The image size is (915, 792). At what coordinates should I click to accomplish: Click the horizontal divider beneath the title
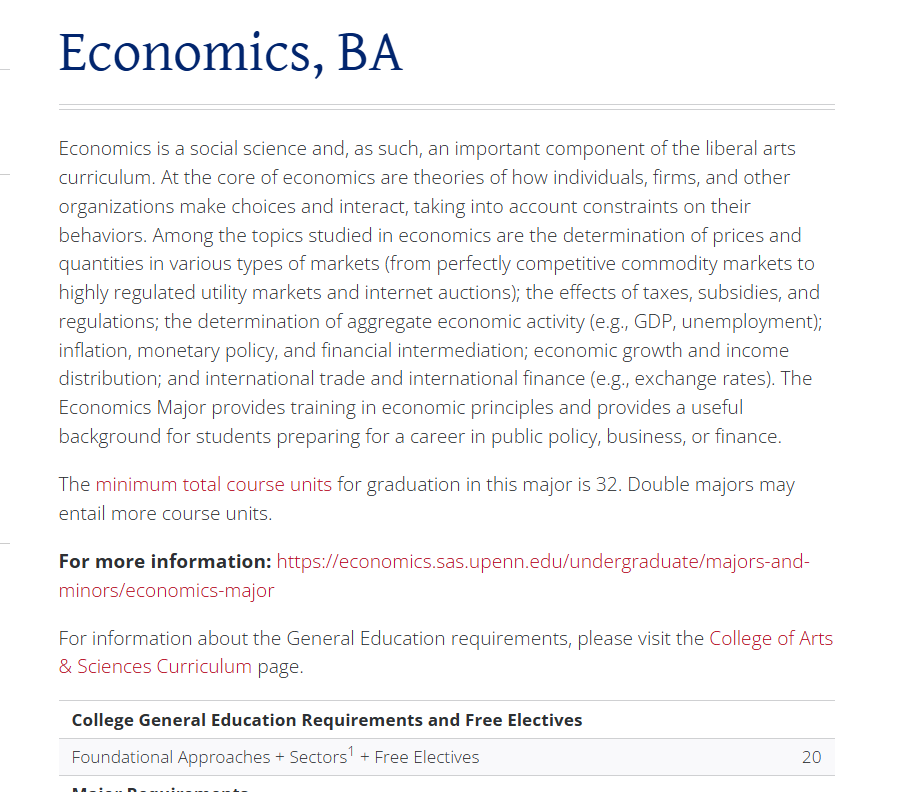point(446,107)
